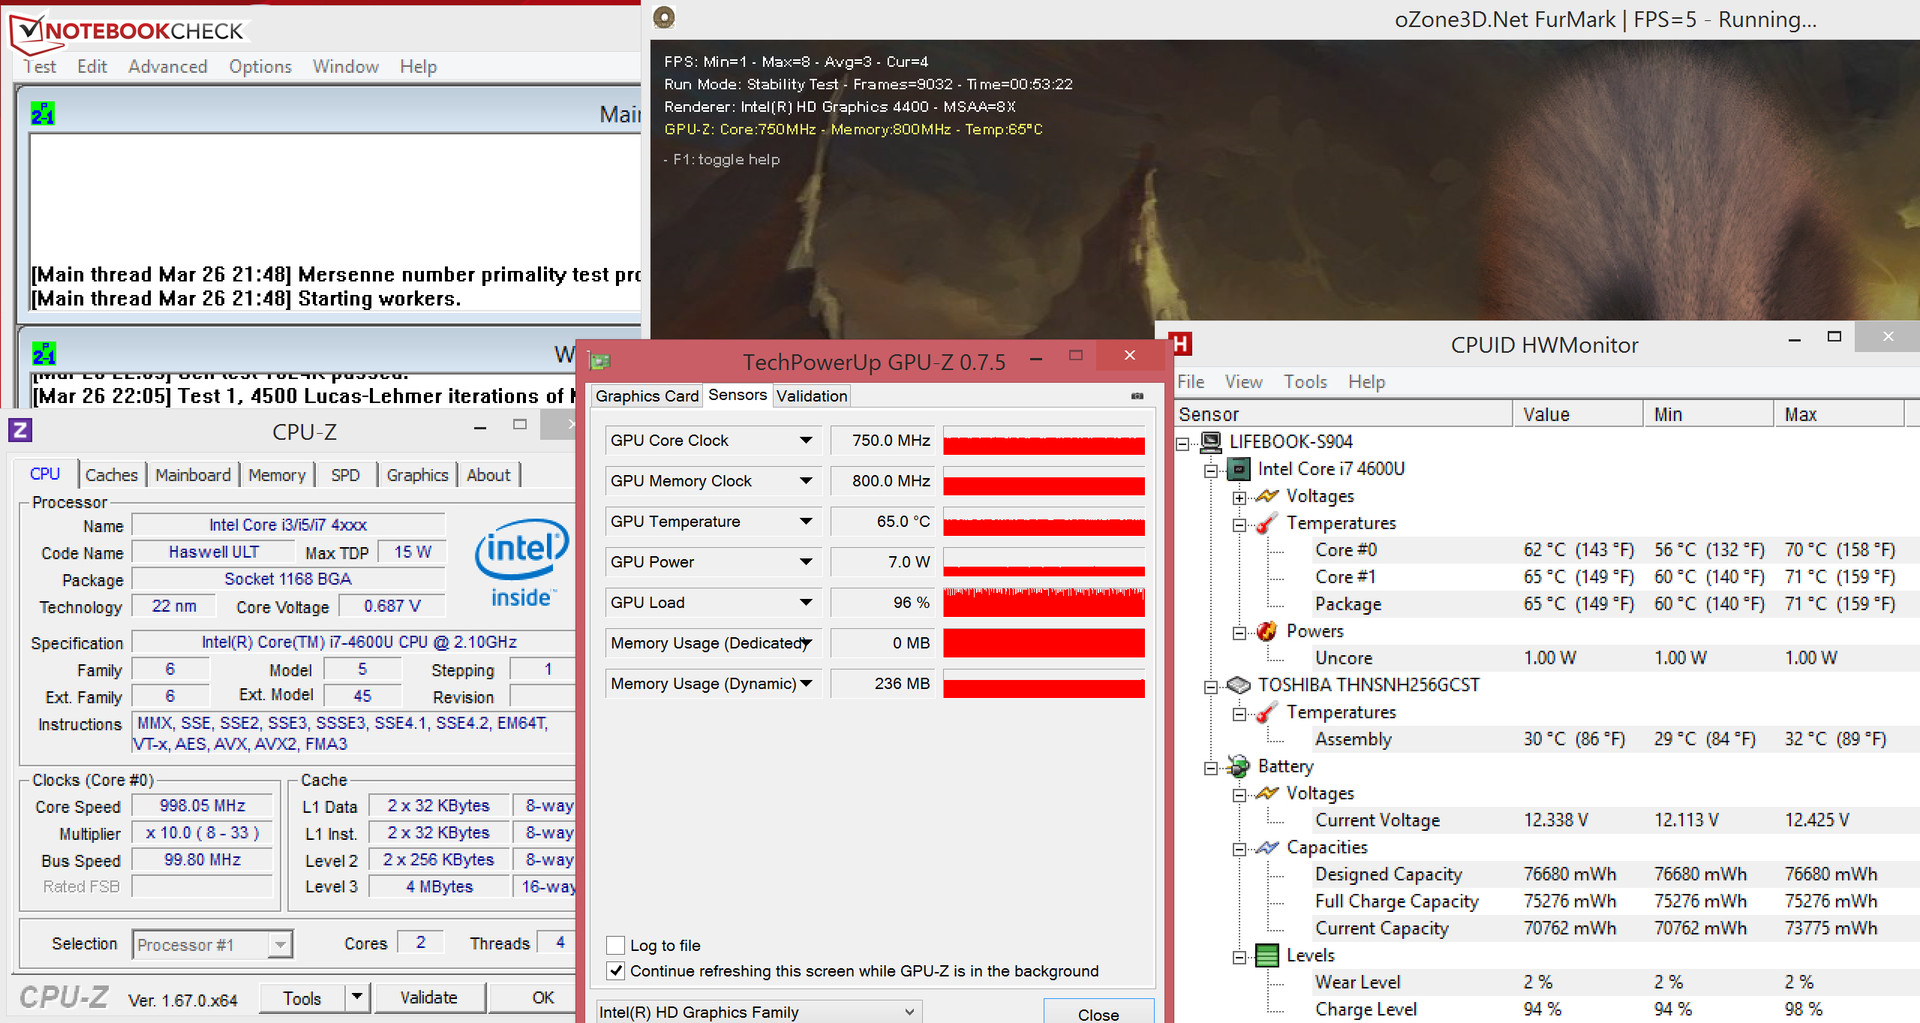
Task: Uncheck Continue refreshing in background option
Action: coord(616,971)
